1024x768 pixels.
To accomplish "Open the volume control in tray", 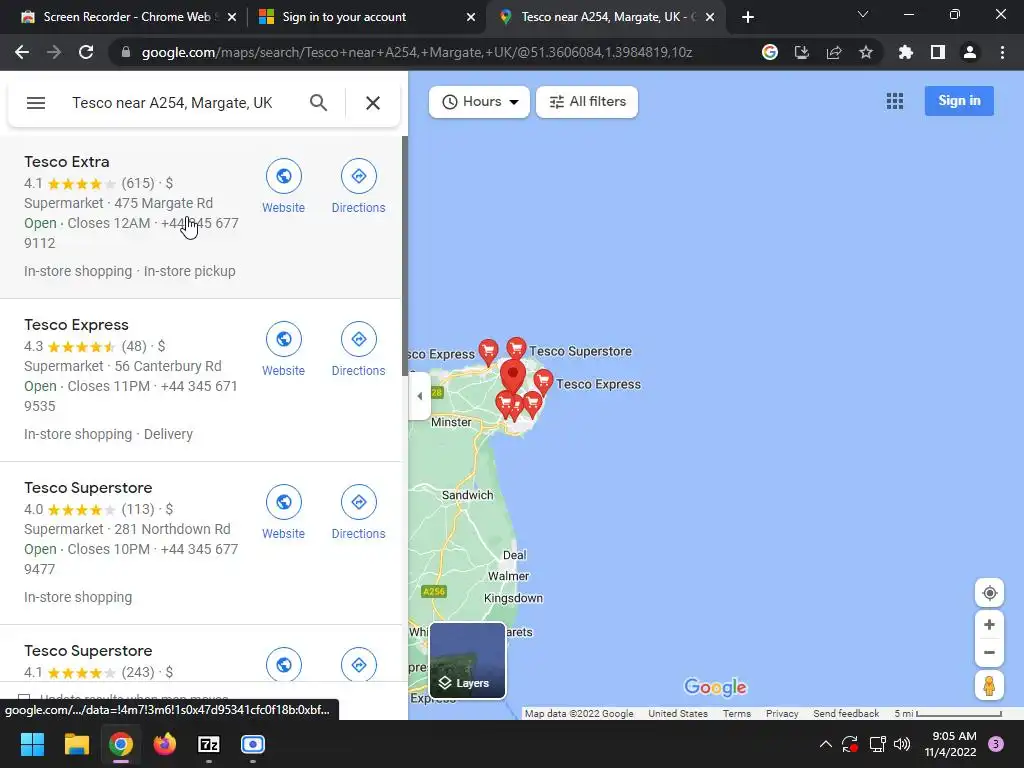I will (x=902, y=744).
